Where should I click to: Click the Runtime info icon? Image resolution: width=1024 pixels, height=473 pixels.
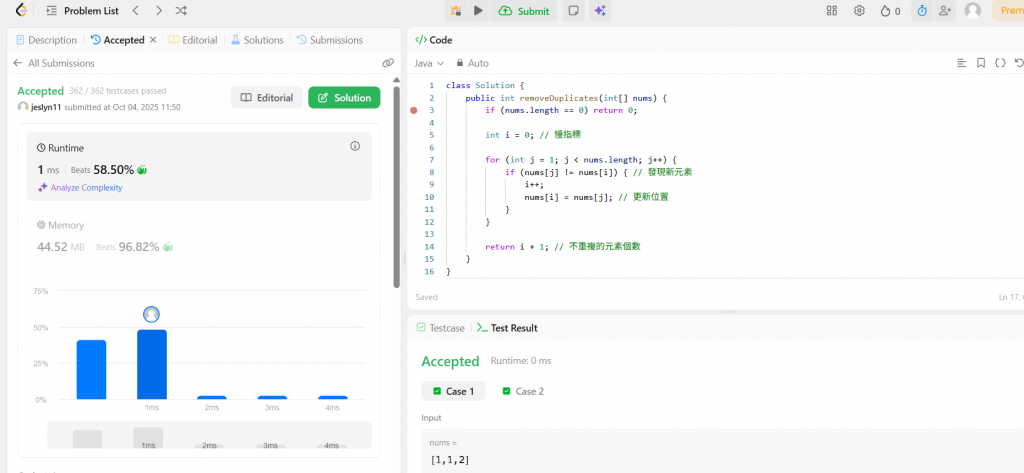point(355,146)
